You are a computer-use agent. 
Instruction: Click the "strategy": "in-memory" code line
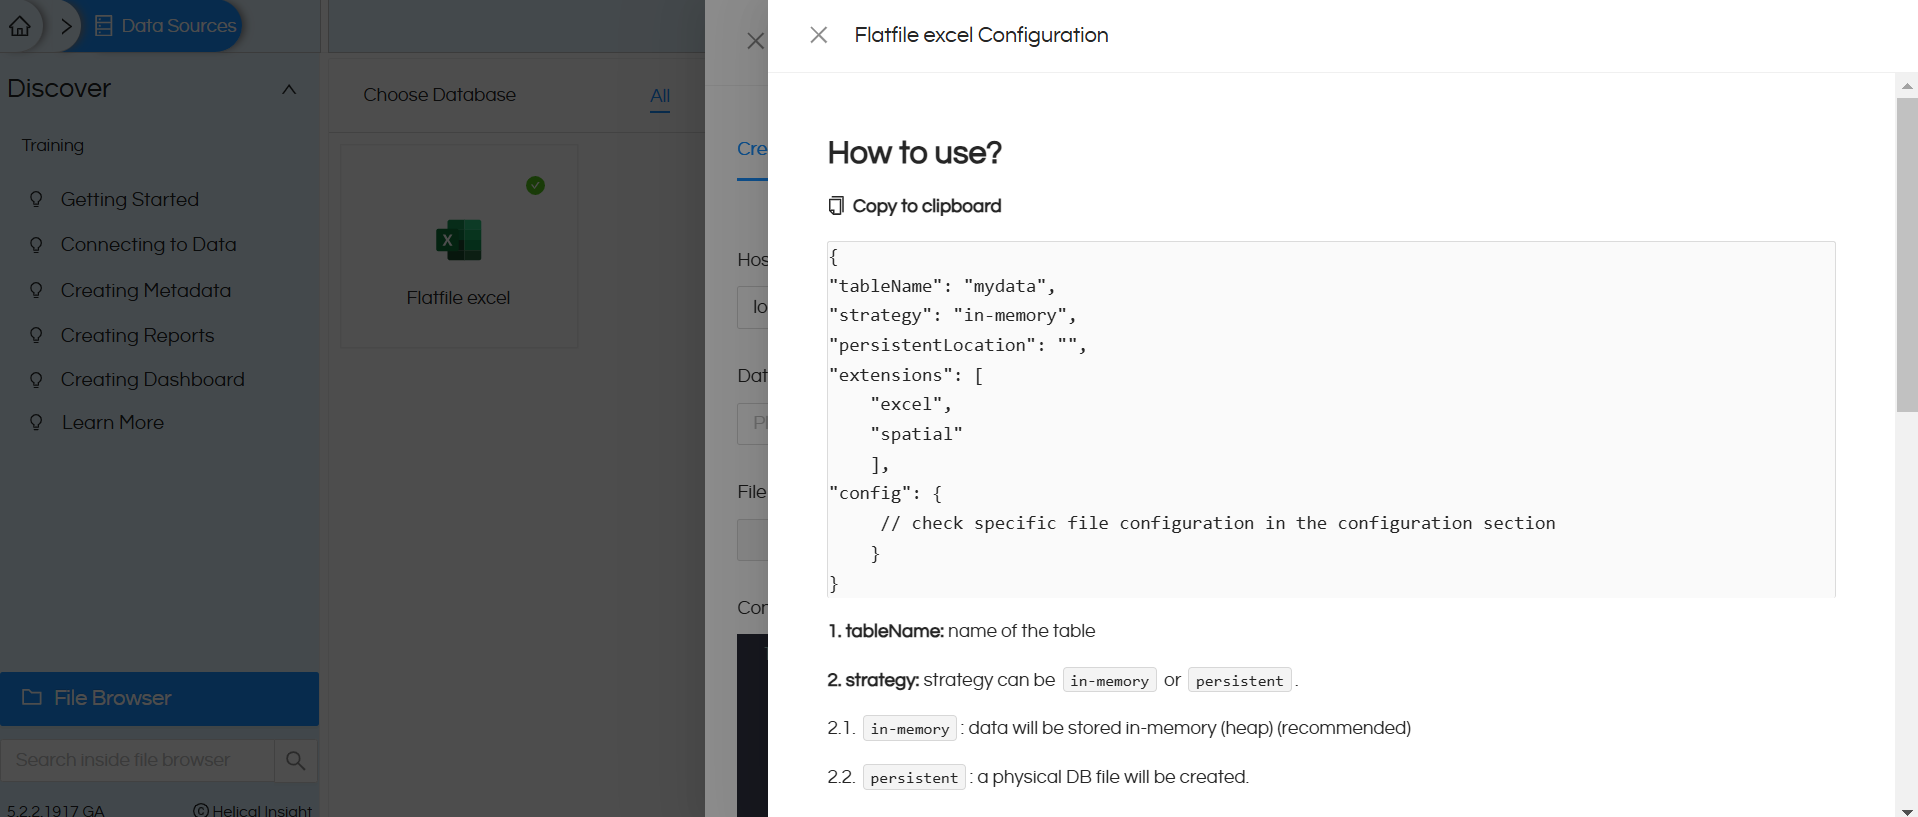[x=953, y=315]
